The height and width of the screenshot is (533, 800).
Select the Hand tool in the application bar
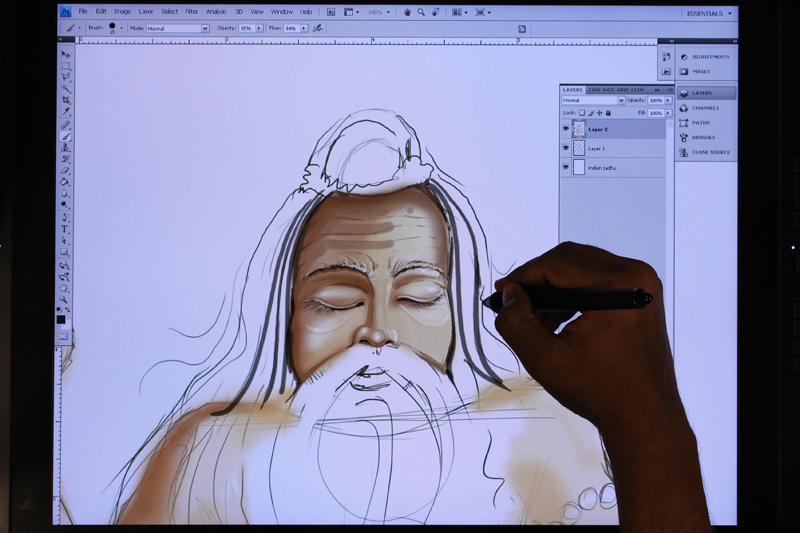pos(407,12)
